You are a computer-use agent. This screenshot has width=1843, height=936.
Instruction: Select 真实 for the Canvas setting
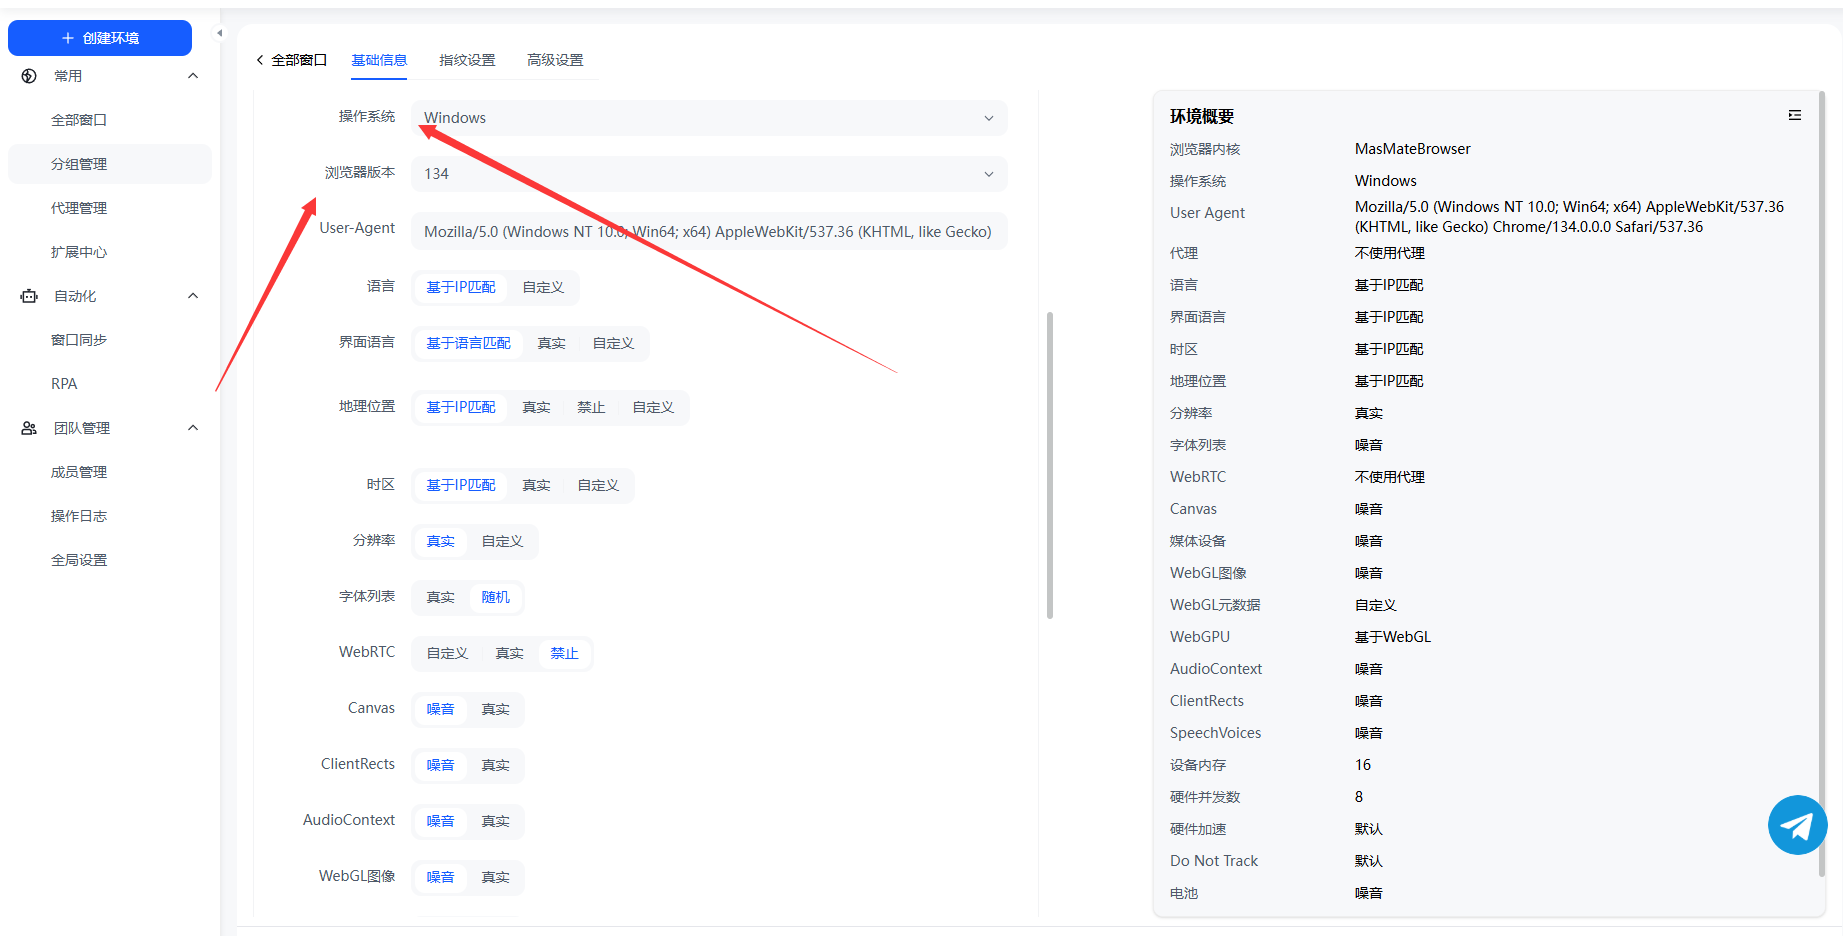[495, 709]
